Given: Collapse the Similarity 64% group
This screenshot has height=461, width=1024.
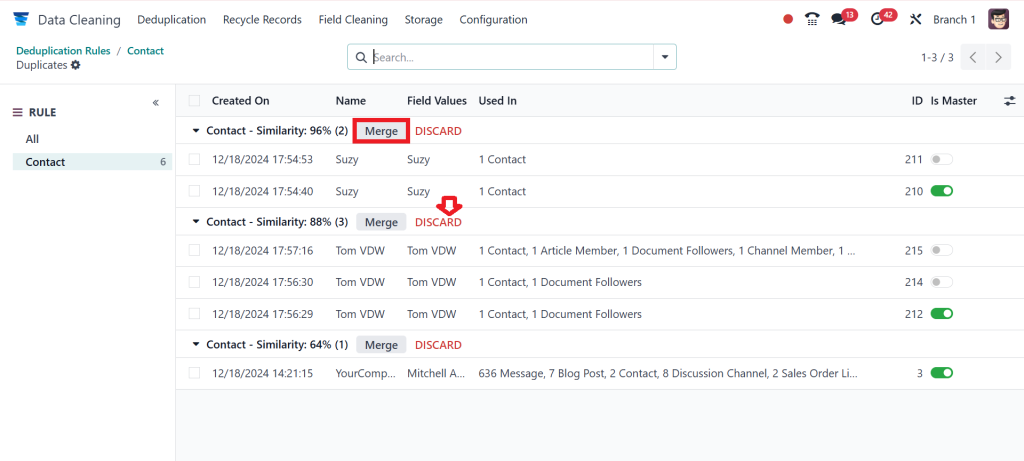Looking at the screenshot, I should 195,345.
